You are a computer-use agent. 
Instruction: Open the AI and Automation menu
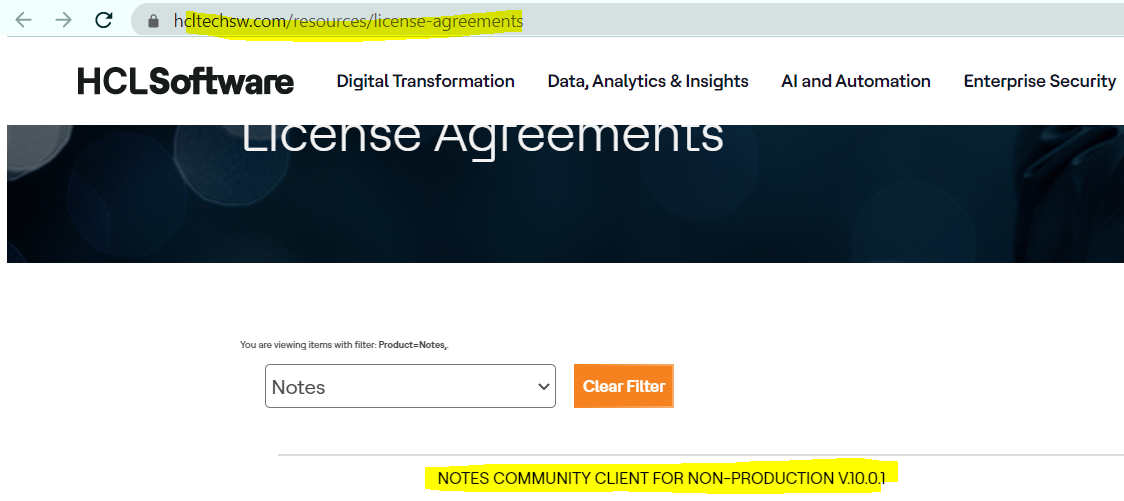(855, 82)
